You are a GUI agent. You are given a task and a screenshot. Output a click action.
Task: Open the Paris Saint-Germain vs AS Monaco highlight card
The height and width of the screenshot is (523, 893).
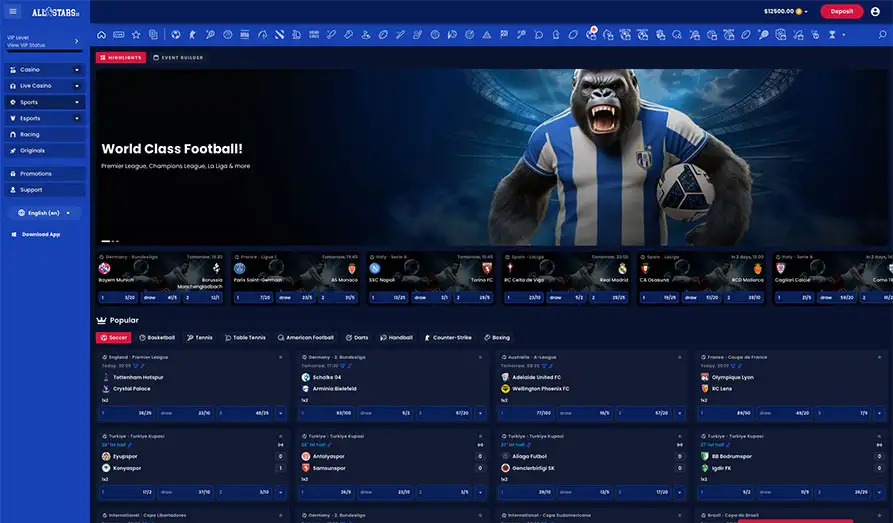tap(296, 279)
